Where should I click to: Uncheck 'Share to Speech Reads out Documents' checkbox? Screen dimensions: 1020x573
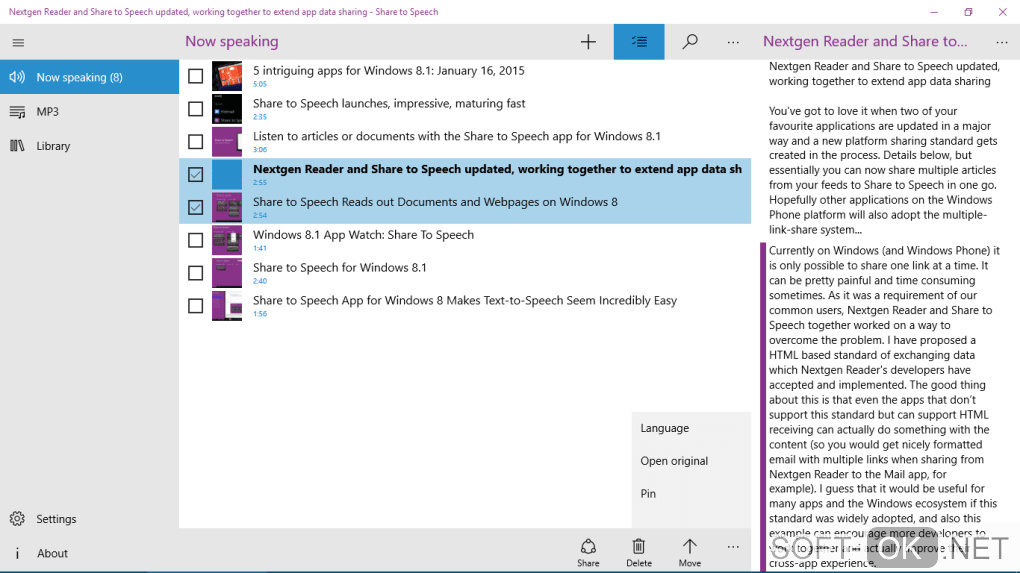click(195, 207)
